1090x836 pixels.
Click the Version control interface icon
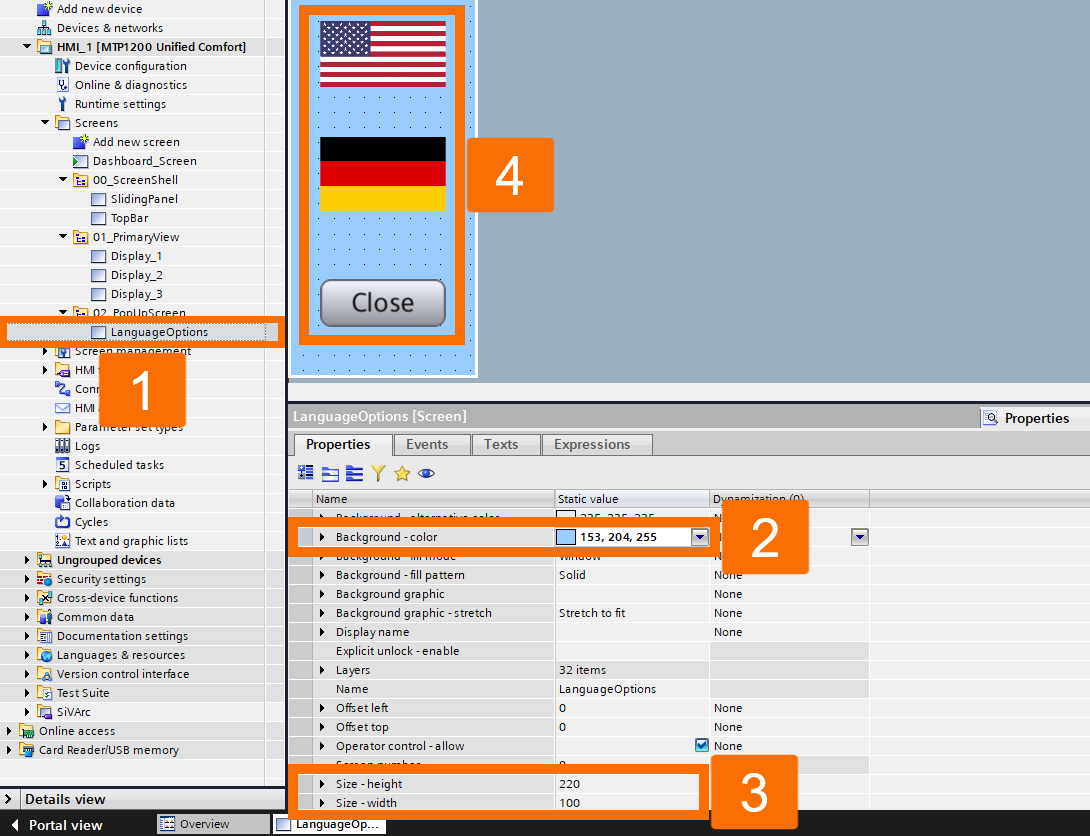44,674
